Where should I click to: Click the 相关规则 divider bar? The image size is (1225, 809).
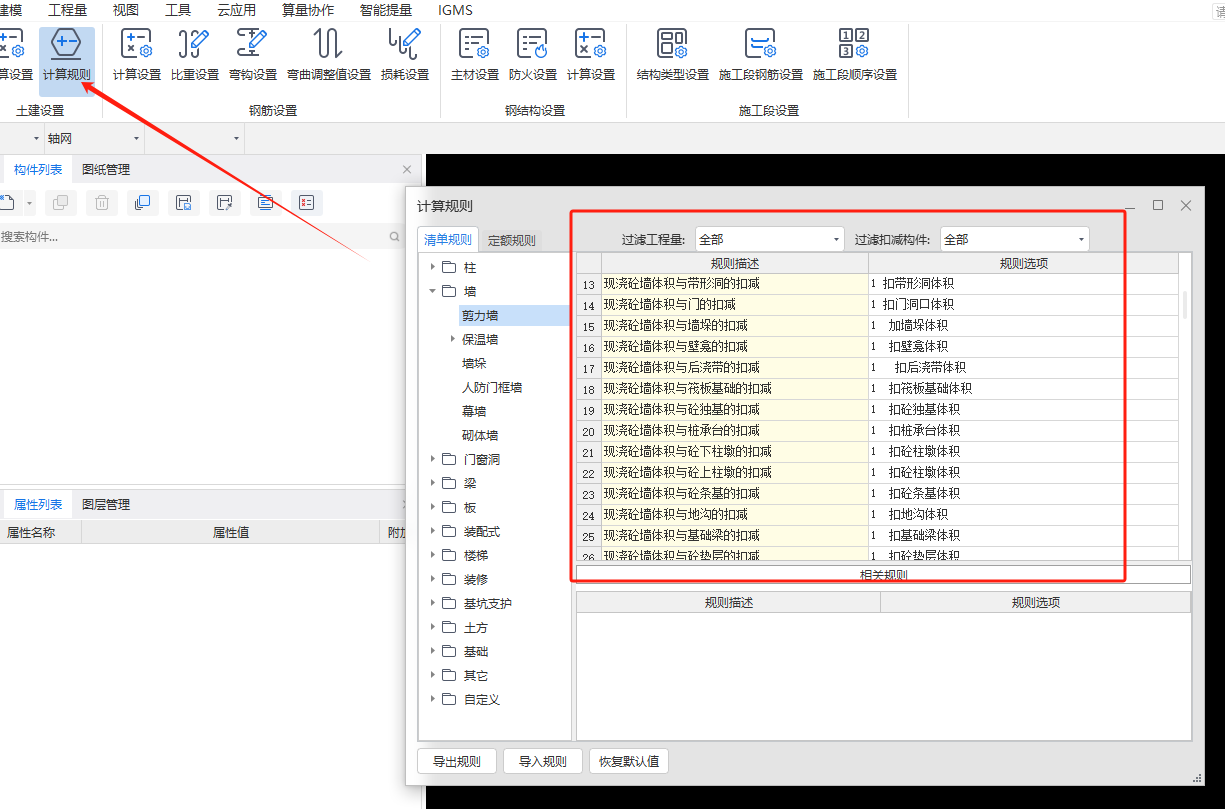point(883,575)
